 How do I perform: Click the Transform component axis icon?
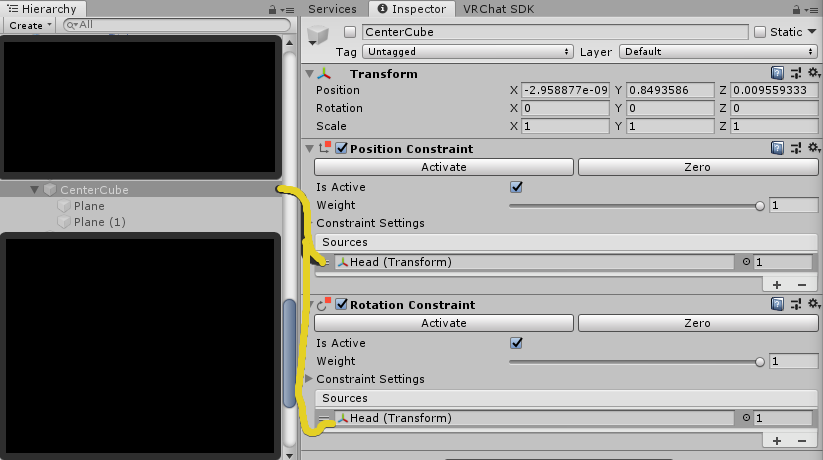[x=324, y=74]
